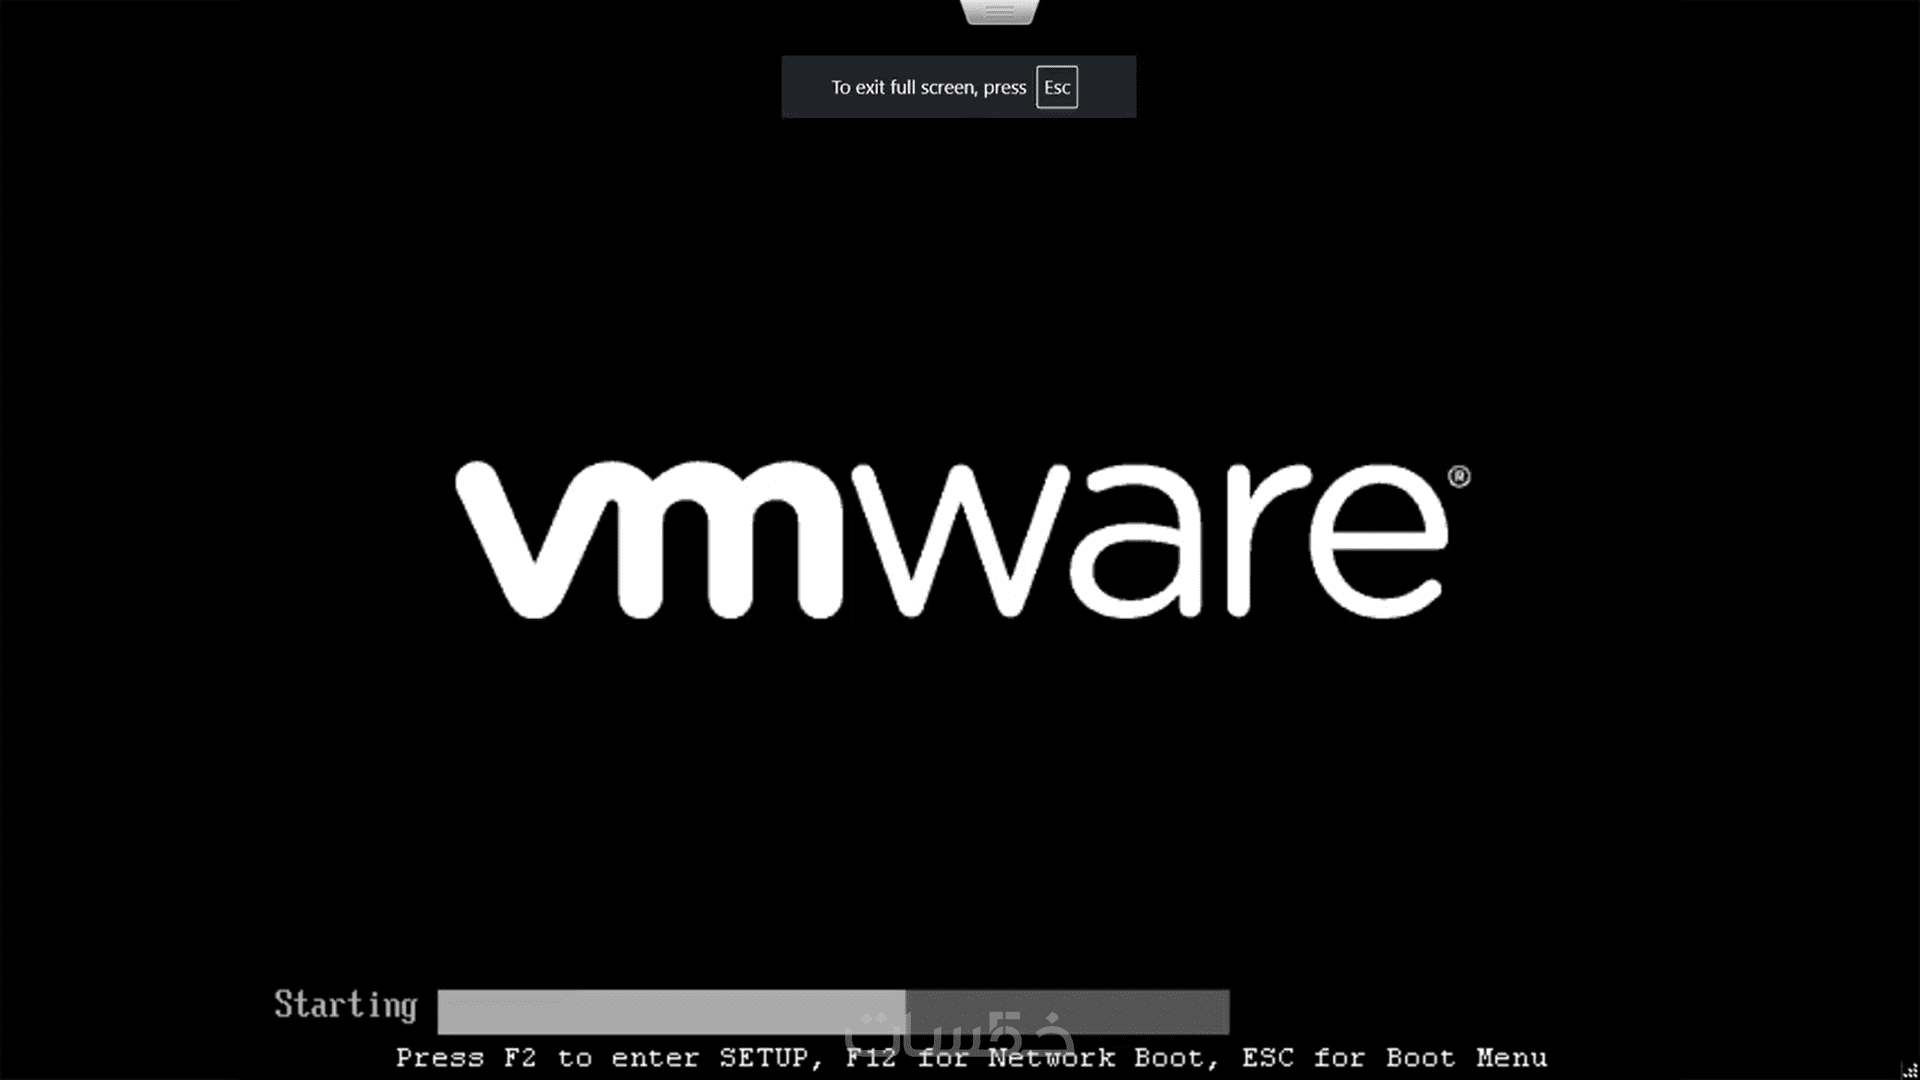Click 'Network Boot' in the BIOS prompt
The width and height of the screenshot is (1920, 1080).
pyautogui.click(x=1096, y=1058)
